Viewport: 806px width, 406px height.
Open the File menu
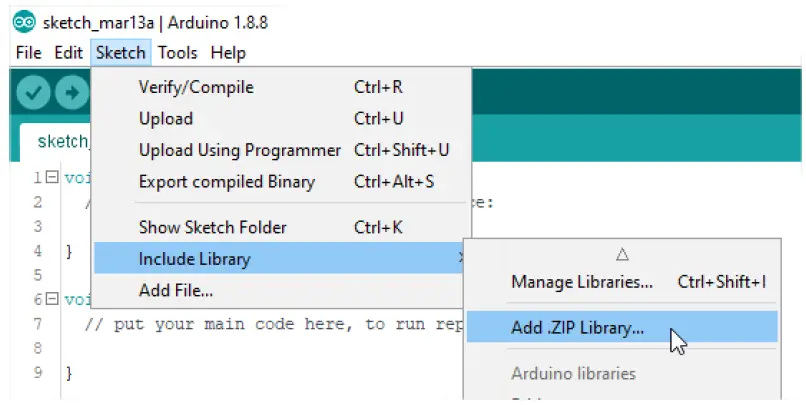tap(28, 52)
